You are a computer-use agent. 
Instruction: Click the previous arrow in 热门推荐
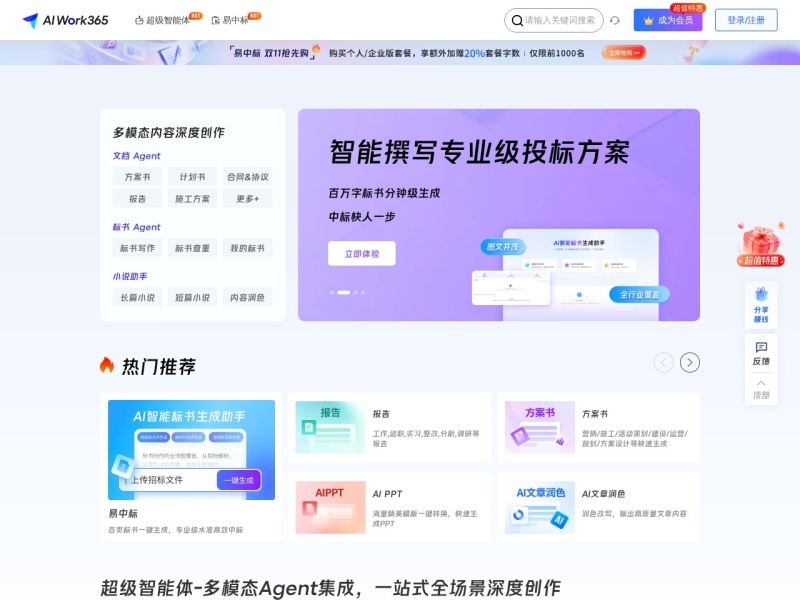pyautogui.click(x=663, y=363)
